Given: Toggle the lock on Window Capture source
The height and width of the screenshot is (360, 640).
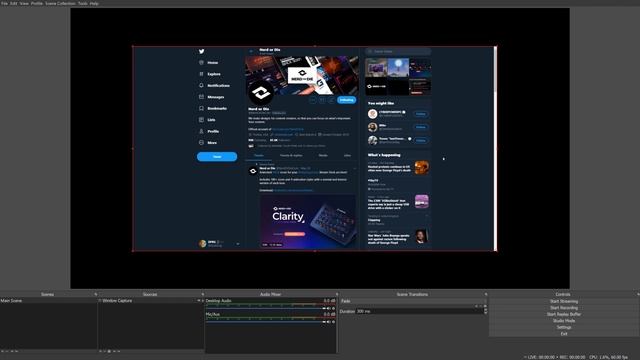Looking at the screenshot, I should (x=202, y=301).
